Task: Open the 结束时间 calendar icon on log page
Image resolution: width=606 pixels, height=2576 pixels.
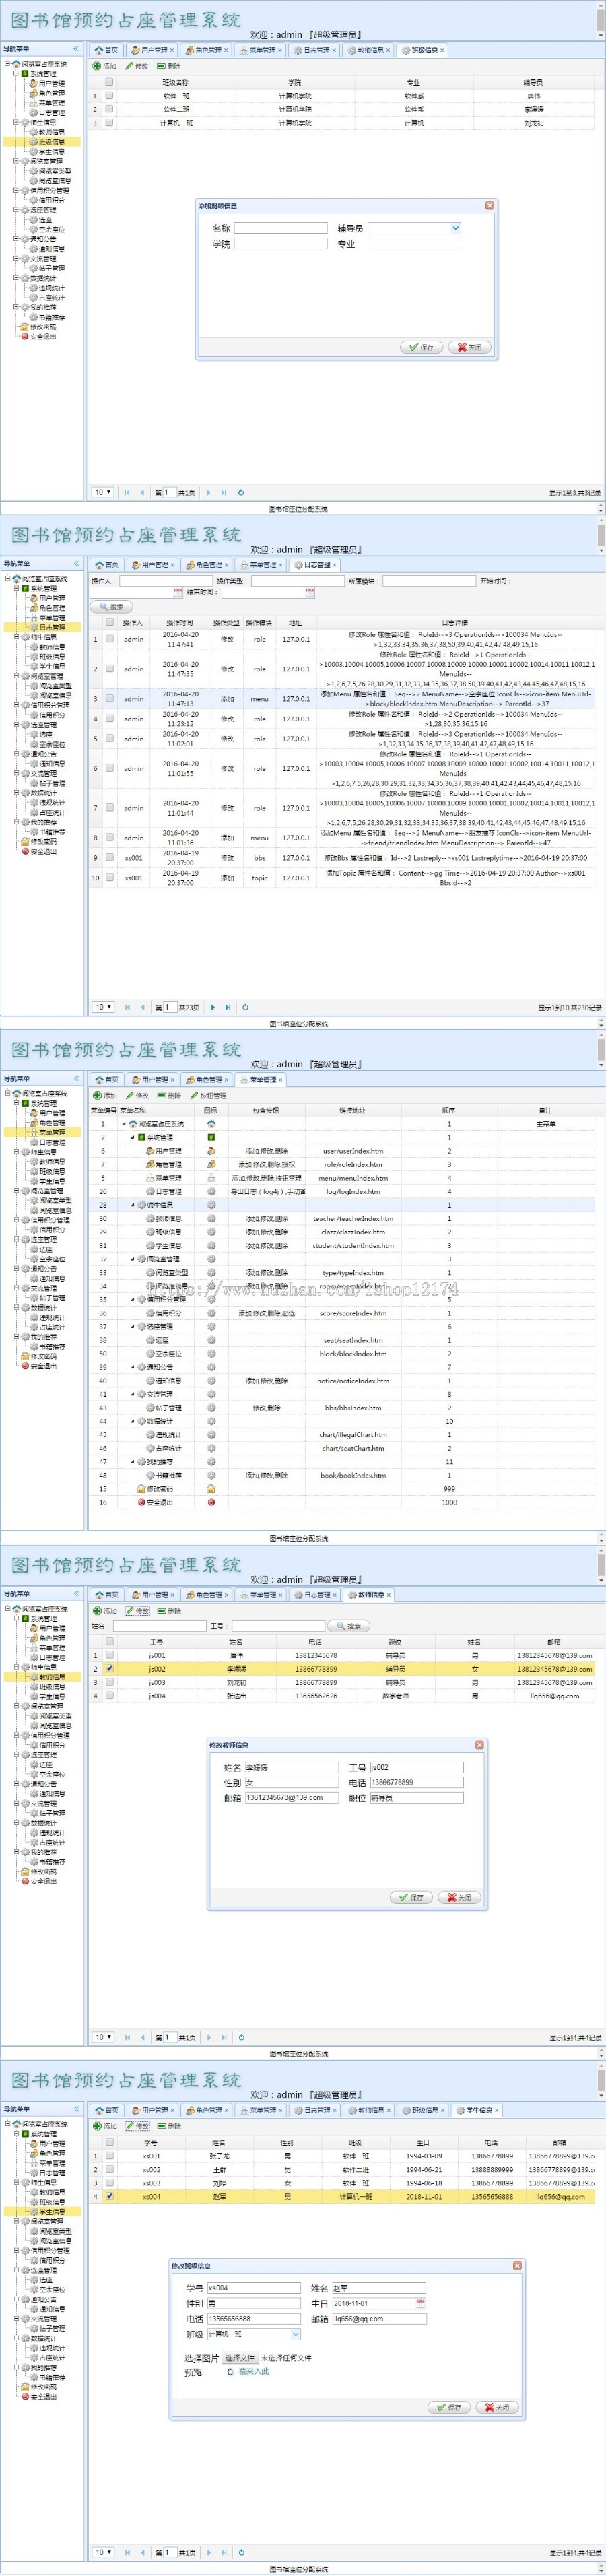Action: pos(310,593)
